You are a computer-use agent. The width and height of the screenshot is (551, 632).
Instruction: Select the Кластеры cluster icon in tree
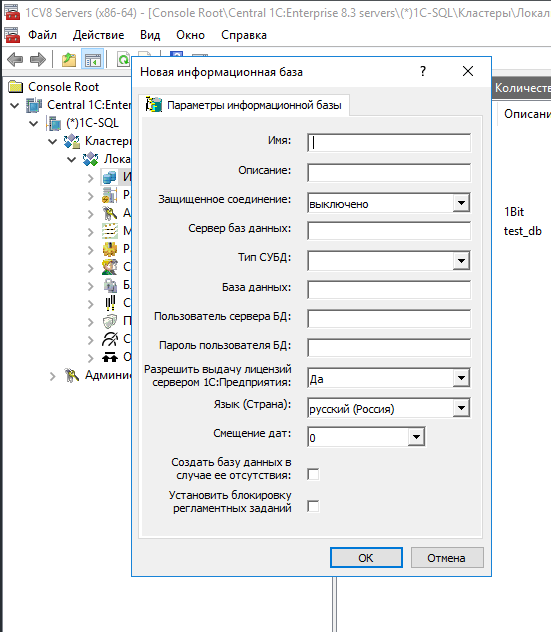72,141
